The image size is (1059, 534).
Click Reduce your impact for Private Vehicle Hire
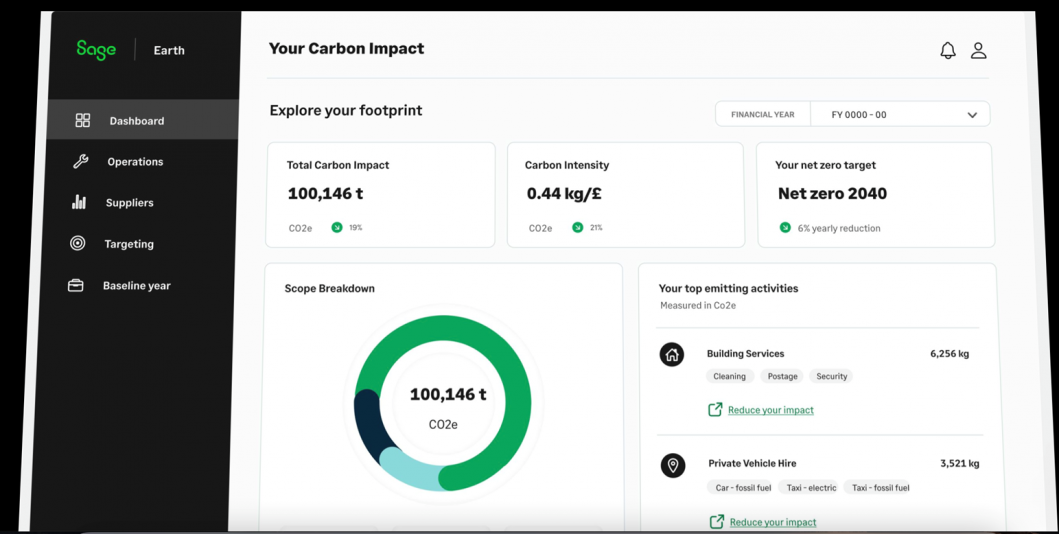coord(773,522)
